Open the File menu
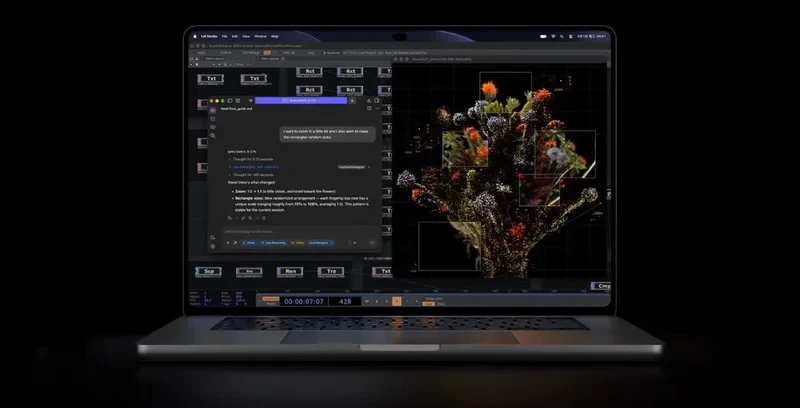The width and height of the screenshot is (800, 408). coord(224,36)
